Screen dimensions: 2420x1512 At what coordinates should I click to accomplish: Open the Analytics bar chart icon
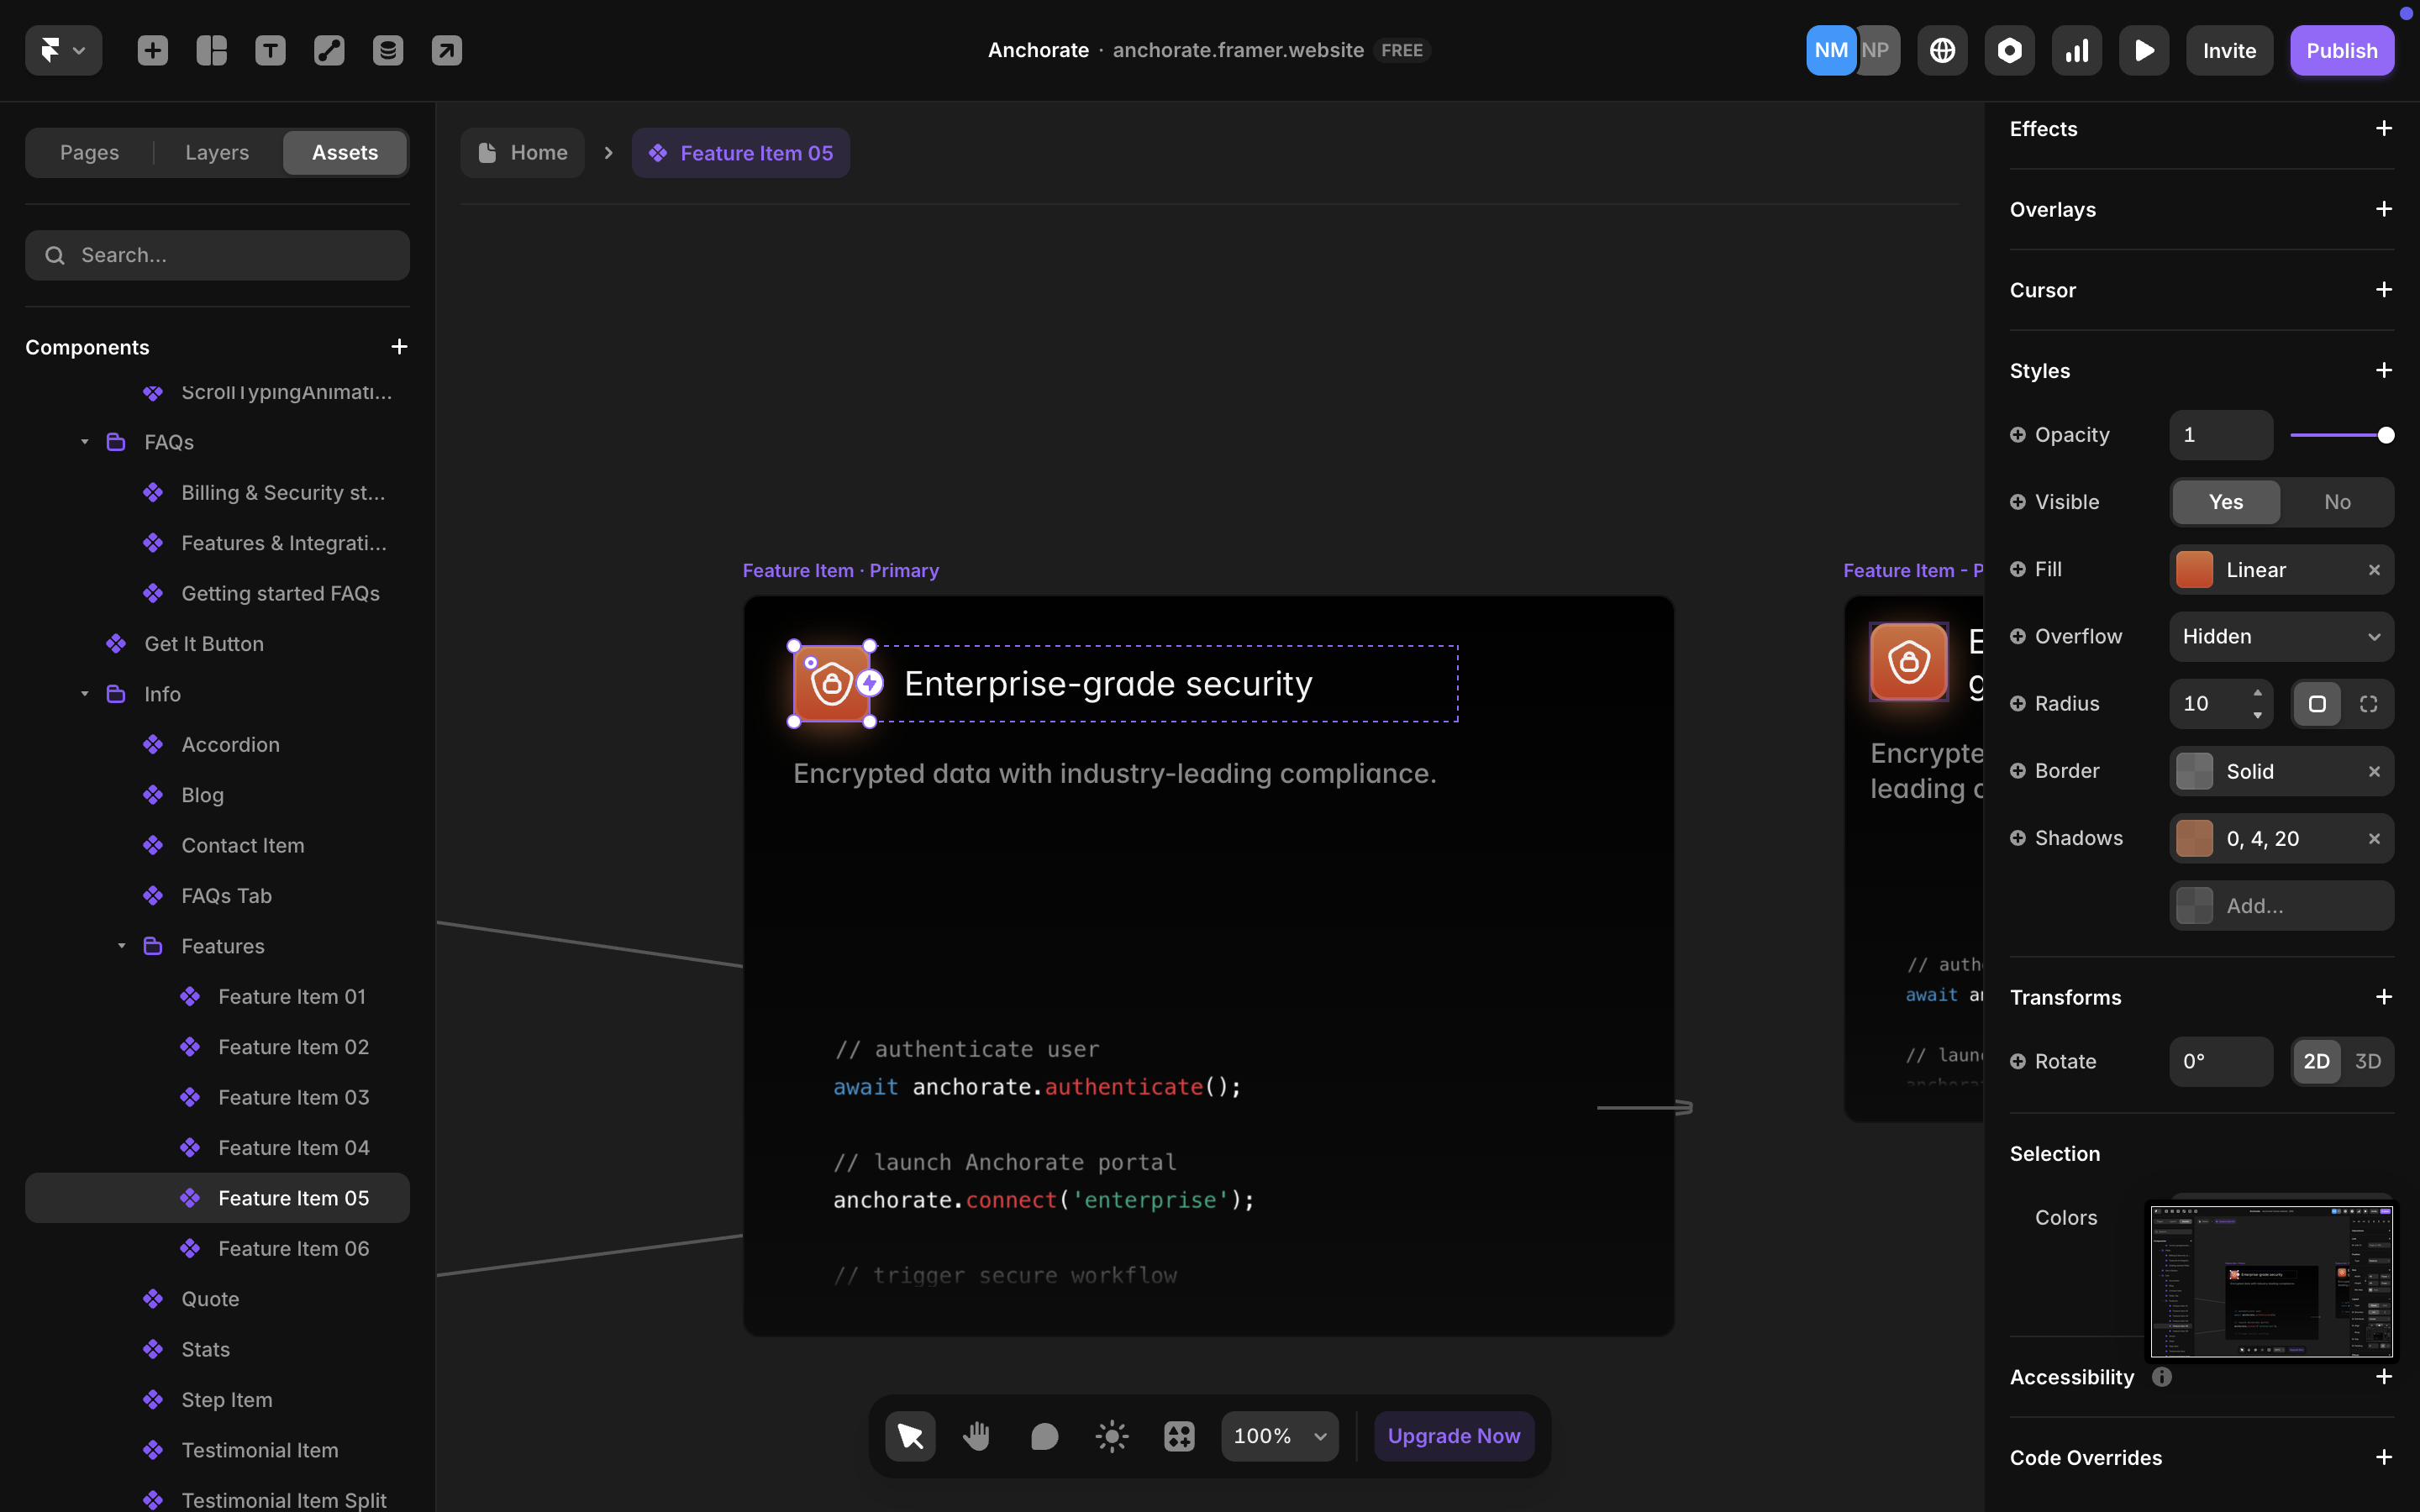[2076, 50]
